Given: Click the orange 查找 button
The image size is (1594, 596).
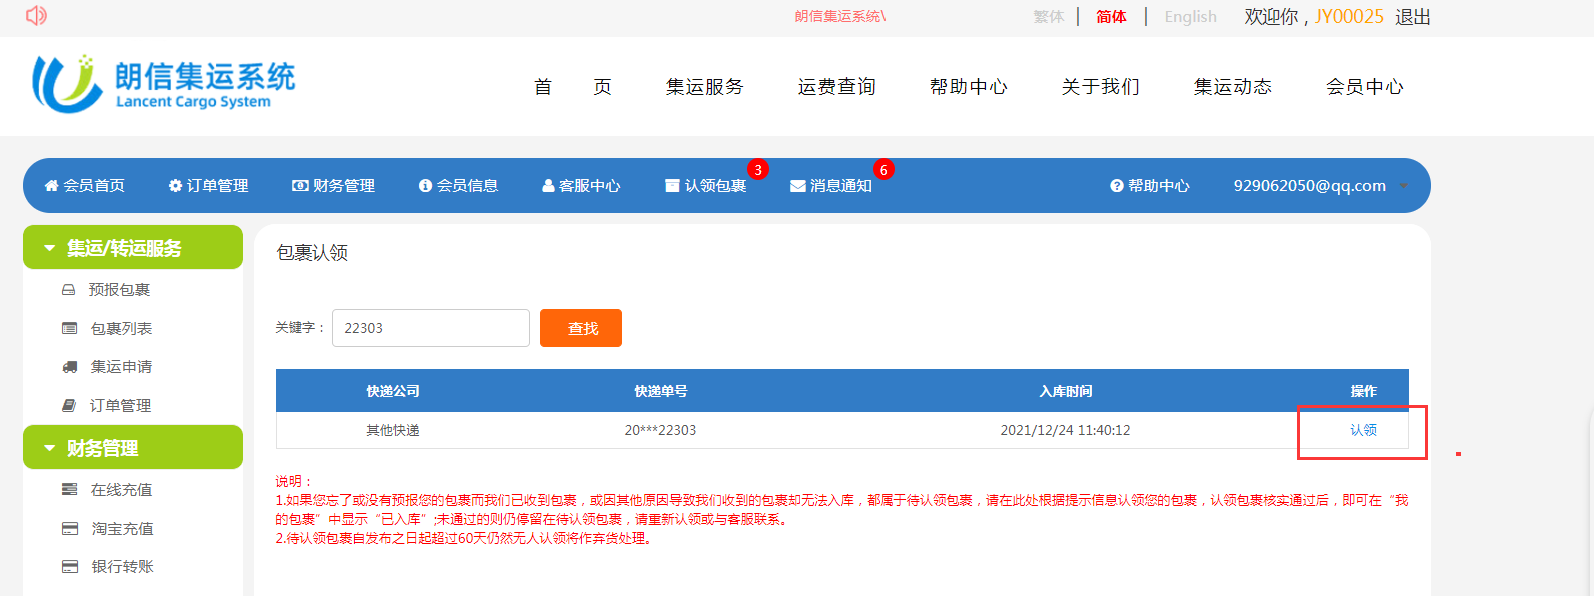Looking at the screenshot, I should tap(581, 328).
